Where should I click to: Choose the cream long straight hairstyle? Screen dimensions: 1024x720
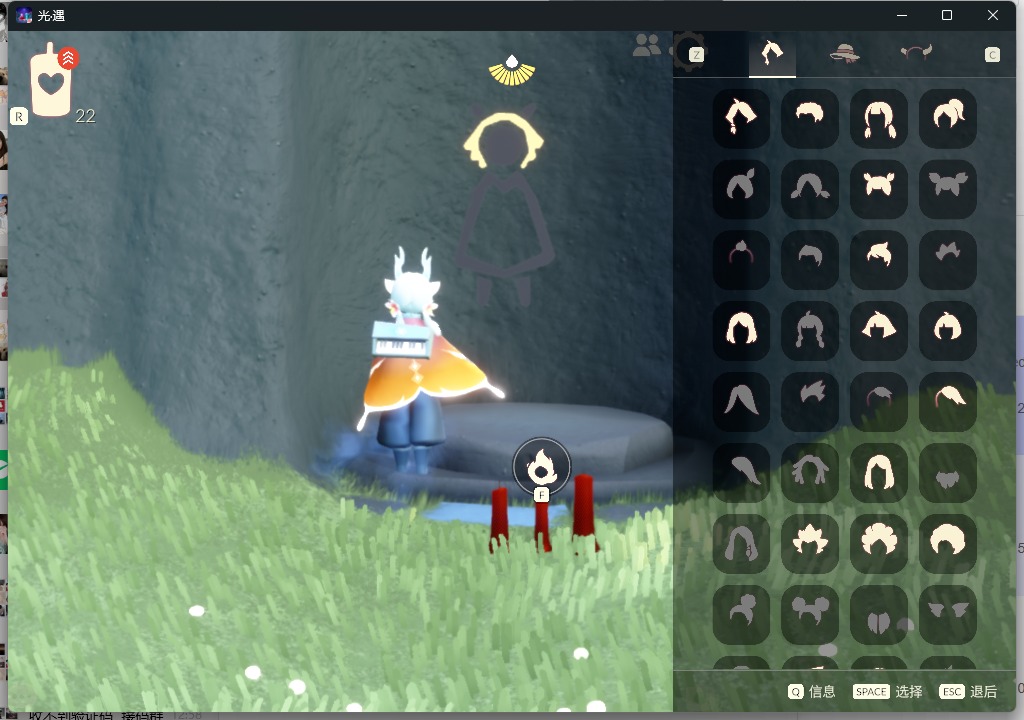coord(879,473)
